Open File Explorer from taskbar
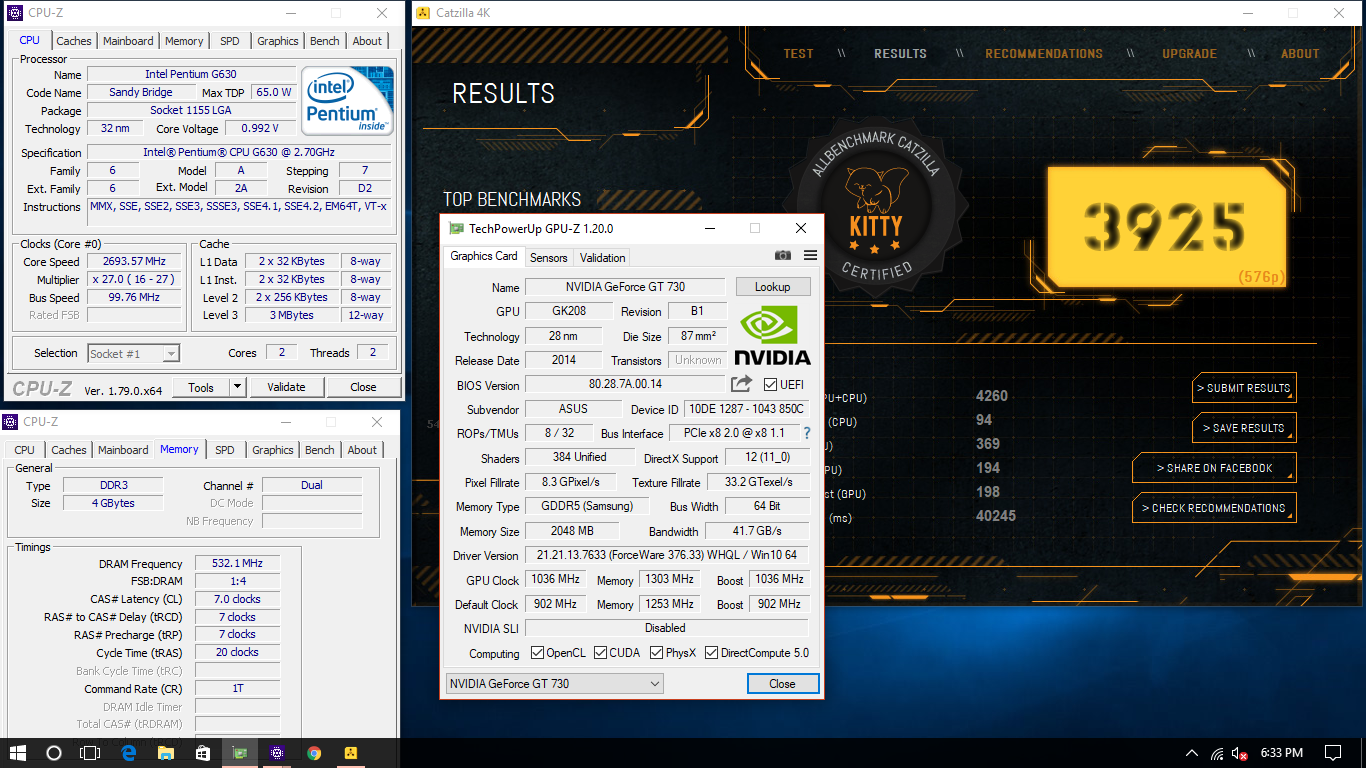Image resolution: width=1366 pixels, height=768 pixels. click(165, 753)
